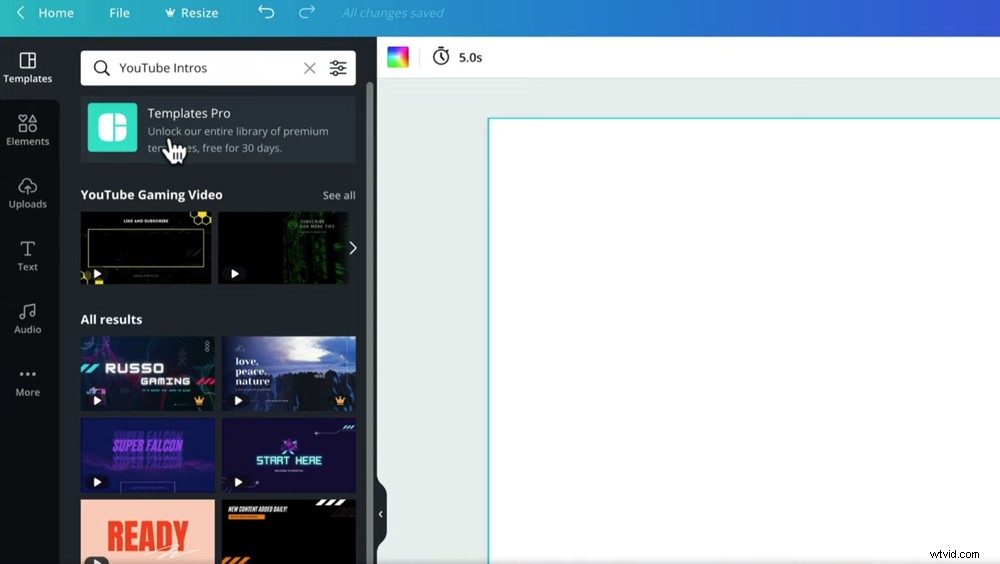Select the Like and Subscribe gaming template
Viewport: 1000px width, 564px height.
point(146,248)
